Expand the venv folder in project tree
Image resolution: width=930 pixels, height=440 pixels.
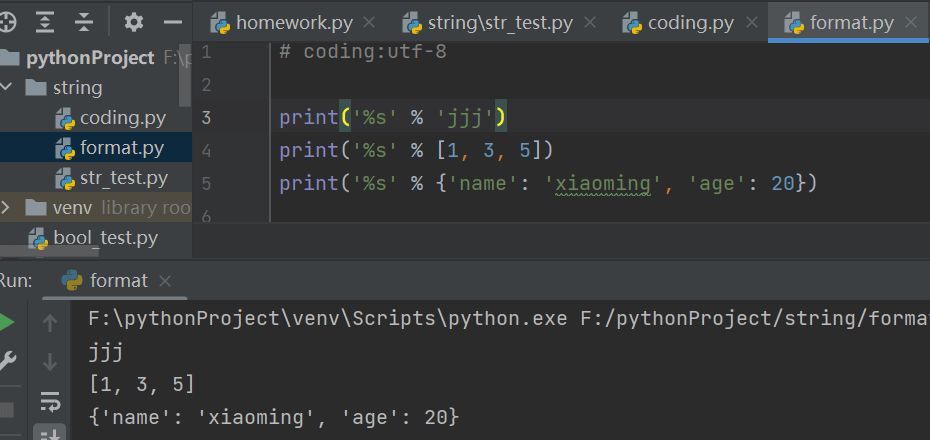point(8,208)
